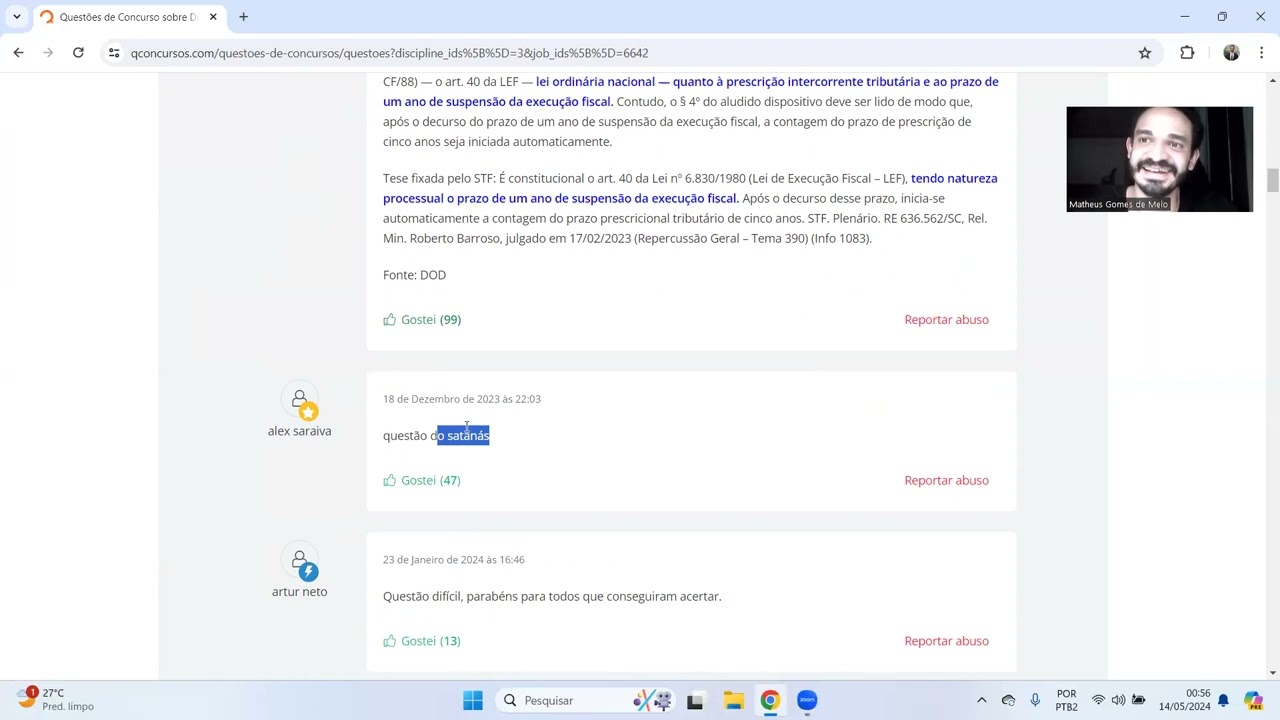Bookmark this page with the star

pos(1145,53)
